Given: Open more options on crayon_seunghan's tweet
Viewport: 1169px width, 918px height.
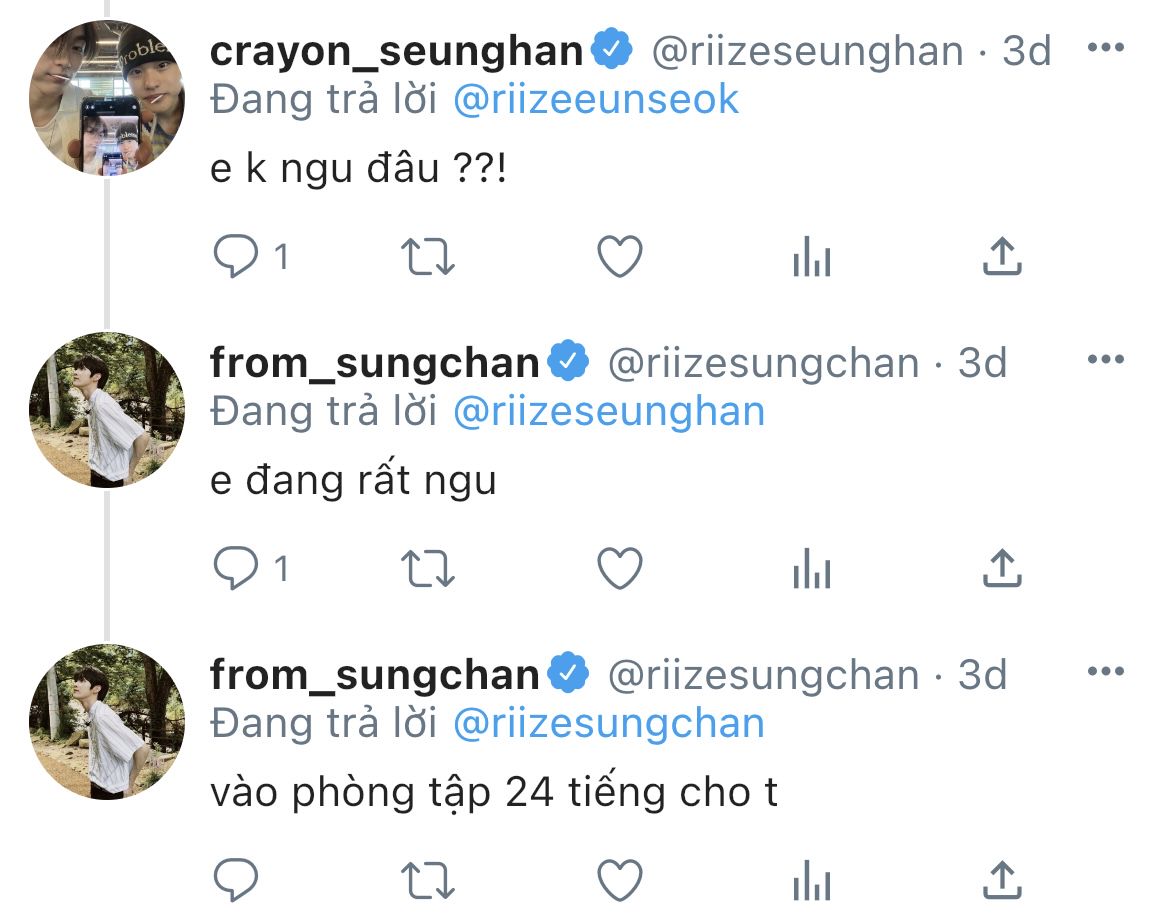Looking at the screenshot, I should [1106, 48].
